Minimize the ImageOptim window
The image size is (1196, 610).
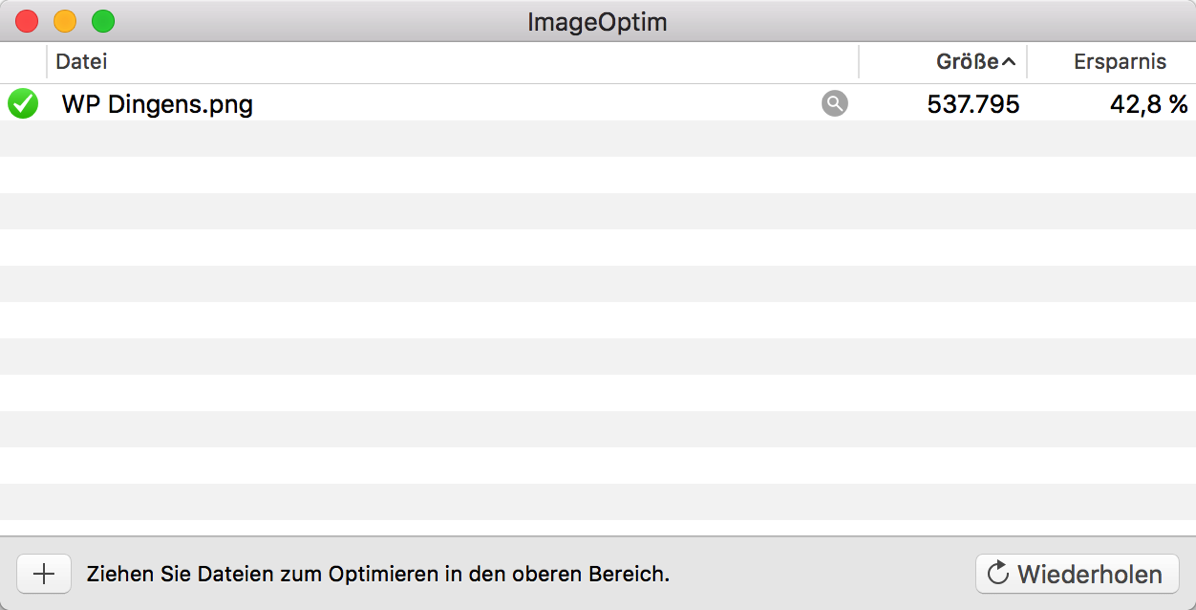[65, 21]
